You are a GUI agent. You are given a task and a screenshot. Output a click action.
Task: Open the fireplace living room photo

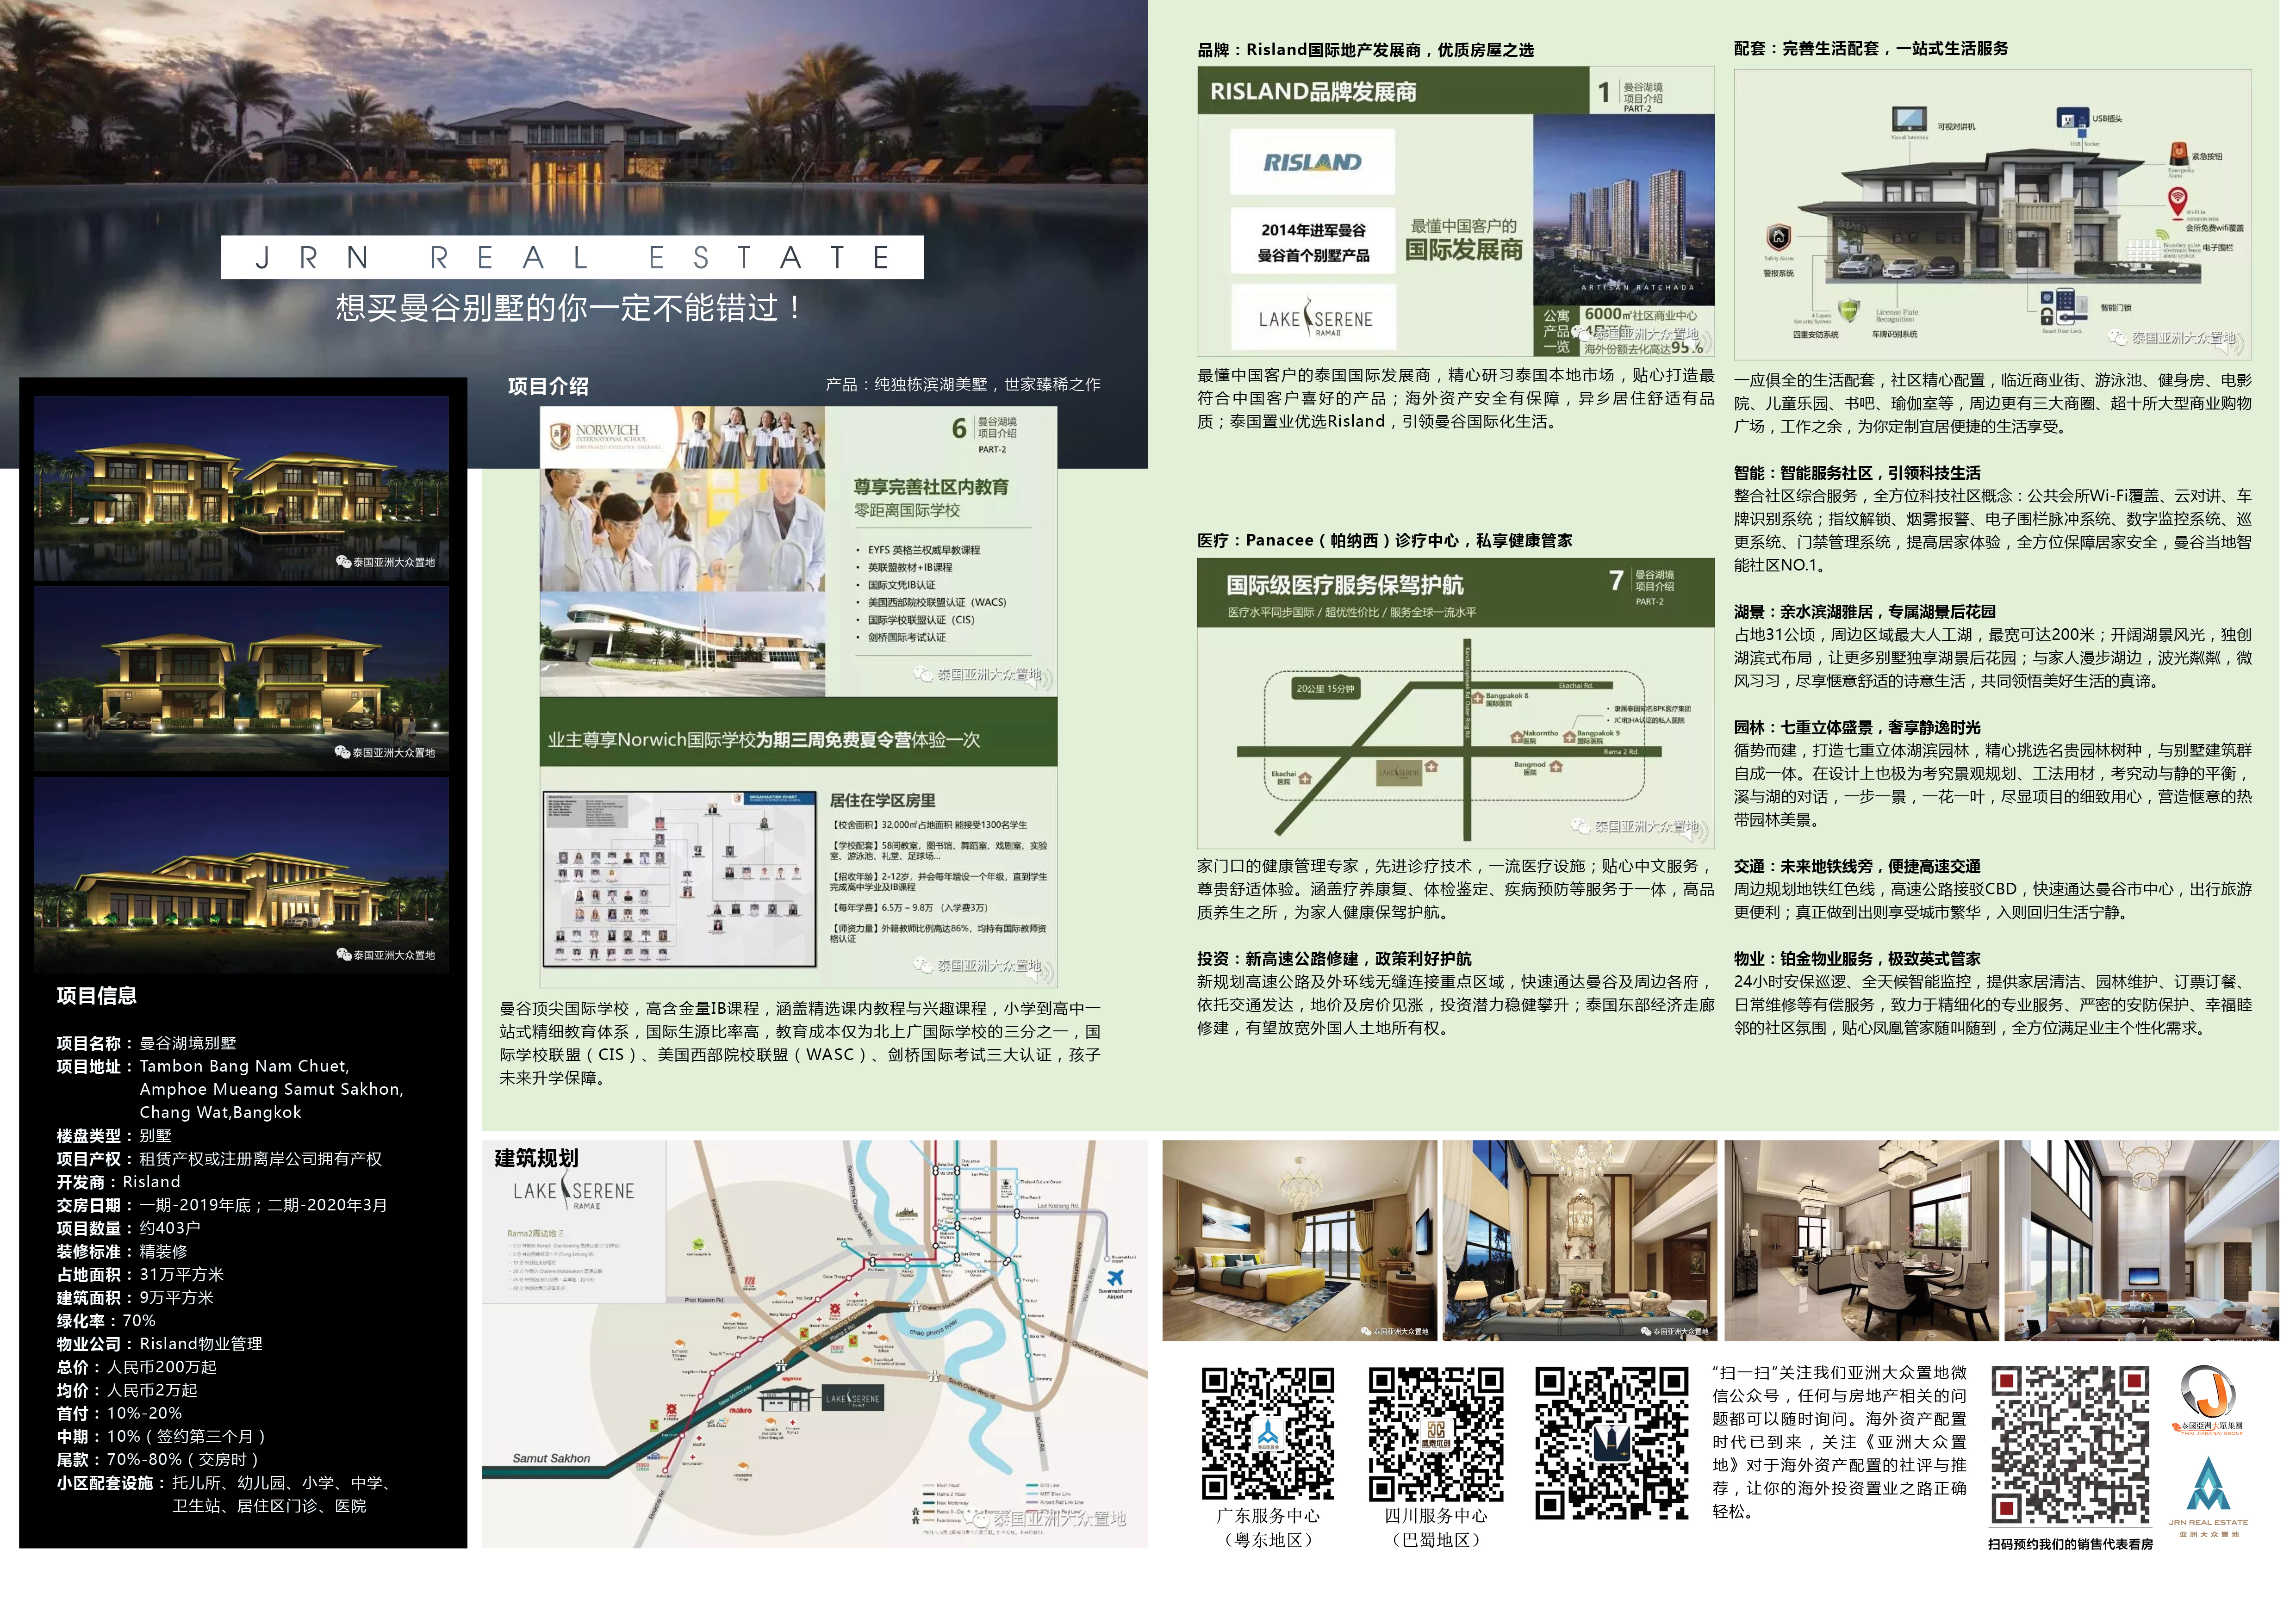click(1580, 1240)
